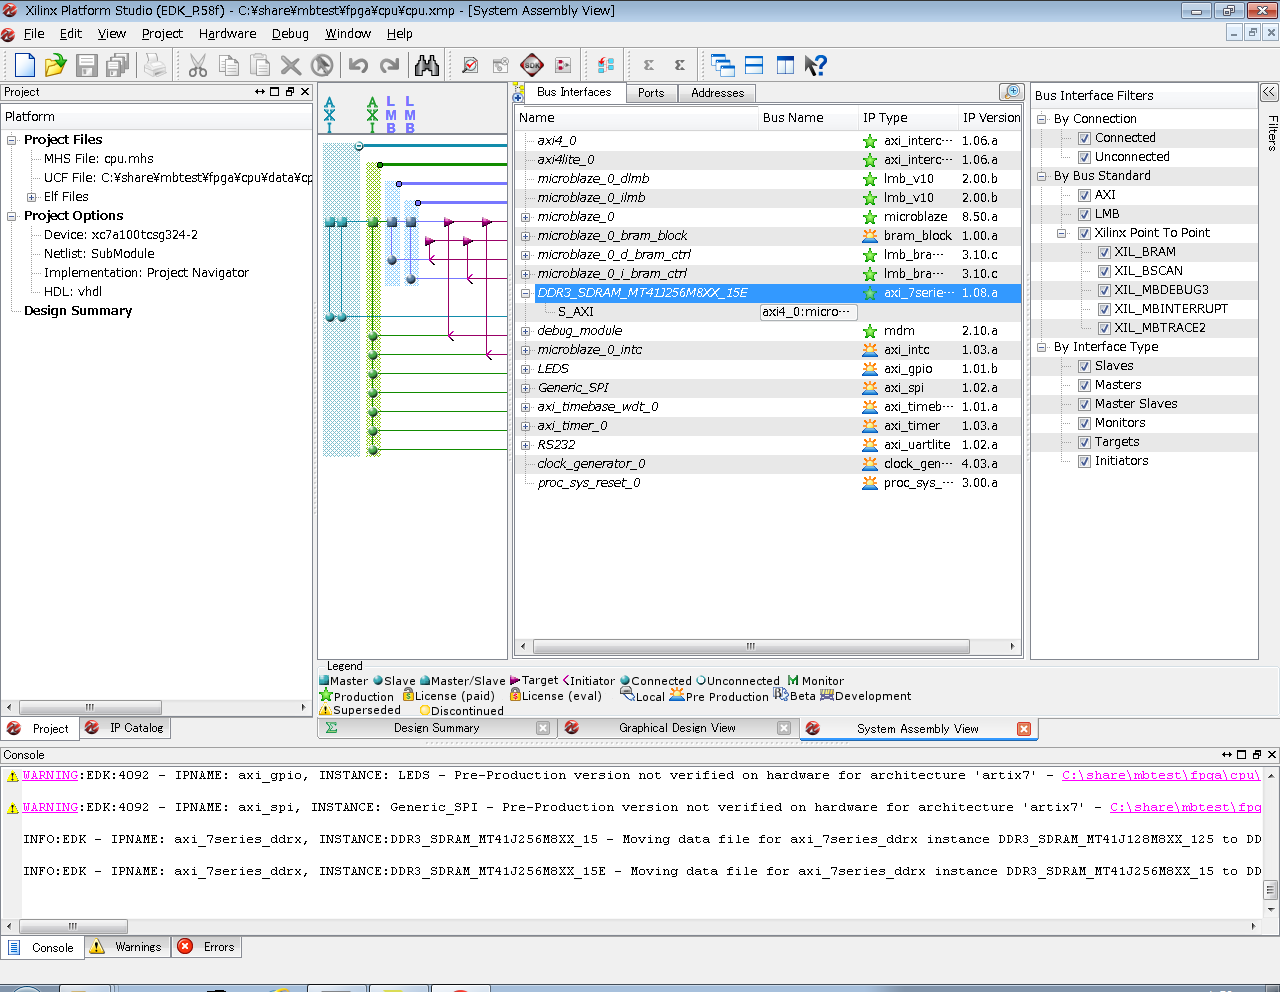Click the context help arrow icon
Image resolution: width=1280 pixels, height=992 pixels.
click(x=816, y=66)
